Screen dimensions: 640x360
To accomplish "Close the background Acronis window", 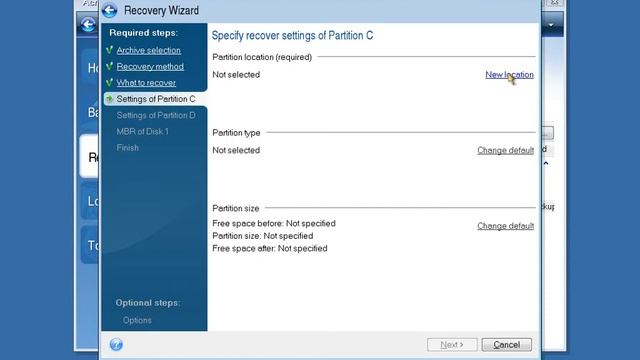I will click(x=554, y=2).
